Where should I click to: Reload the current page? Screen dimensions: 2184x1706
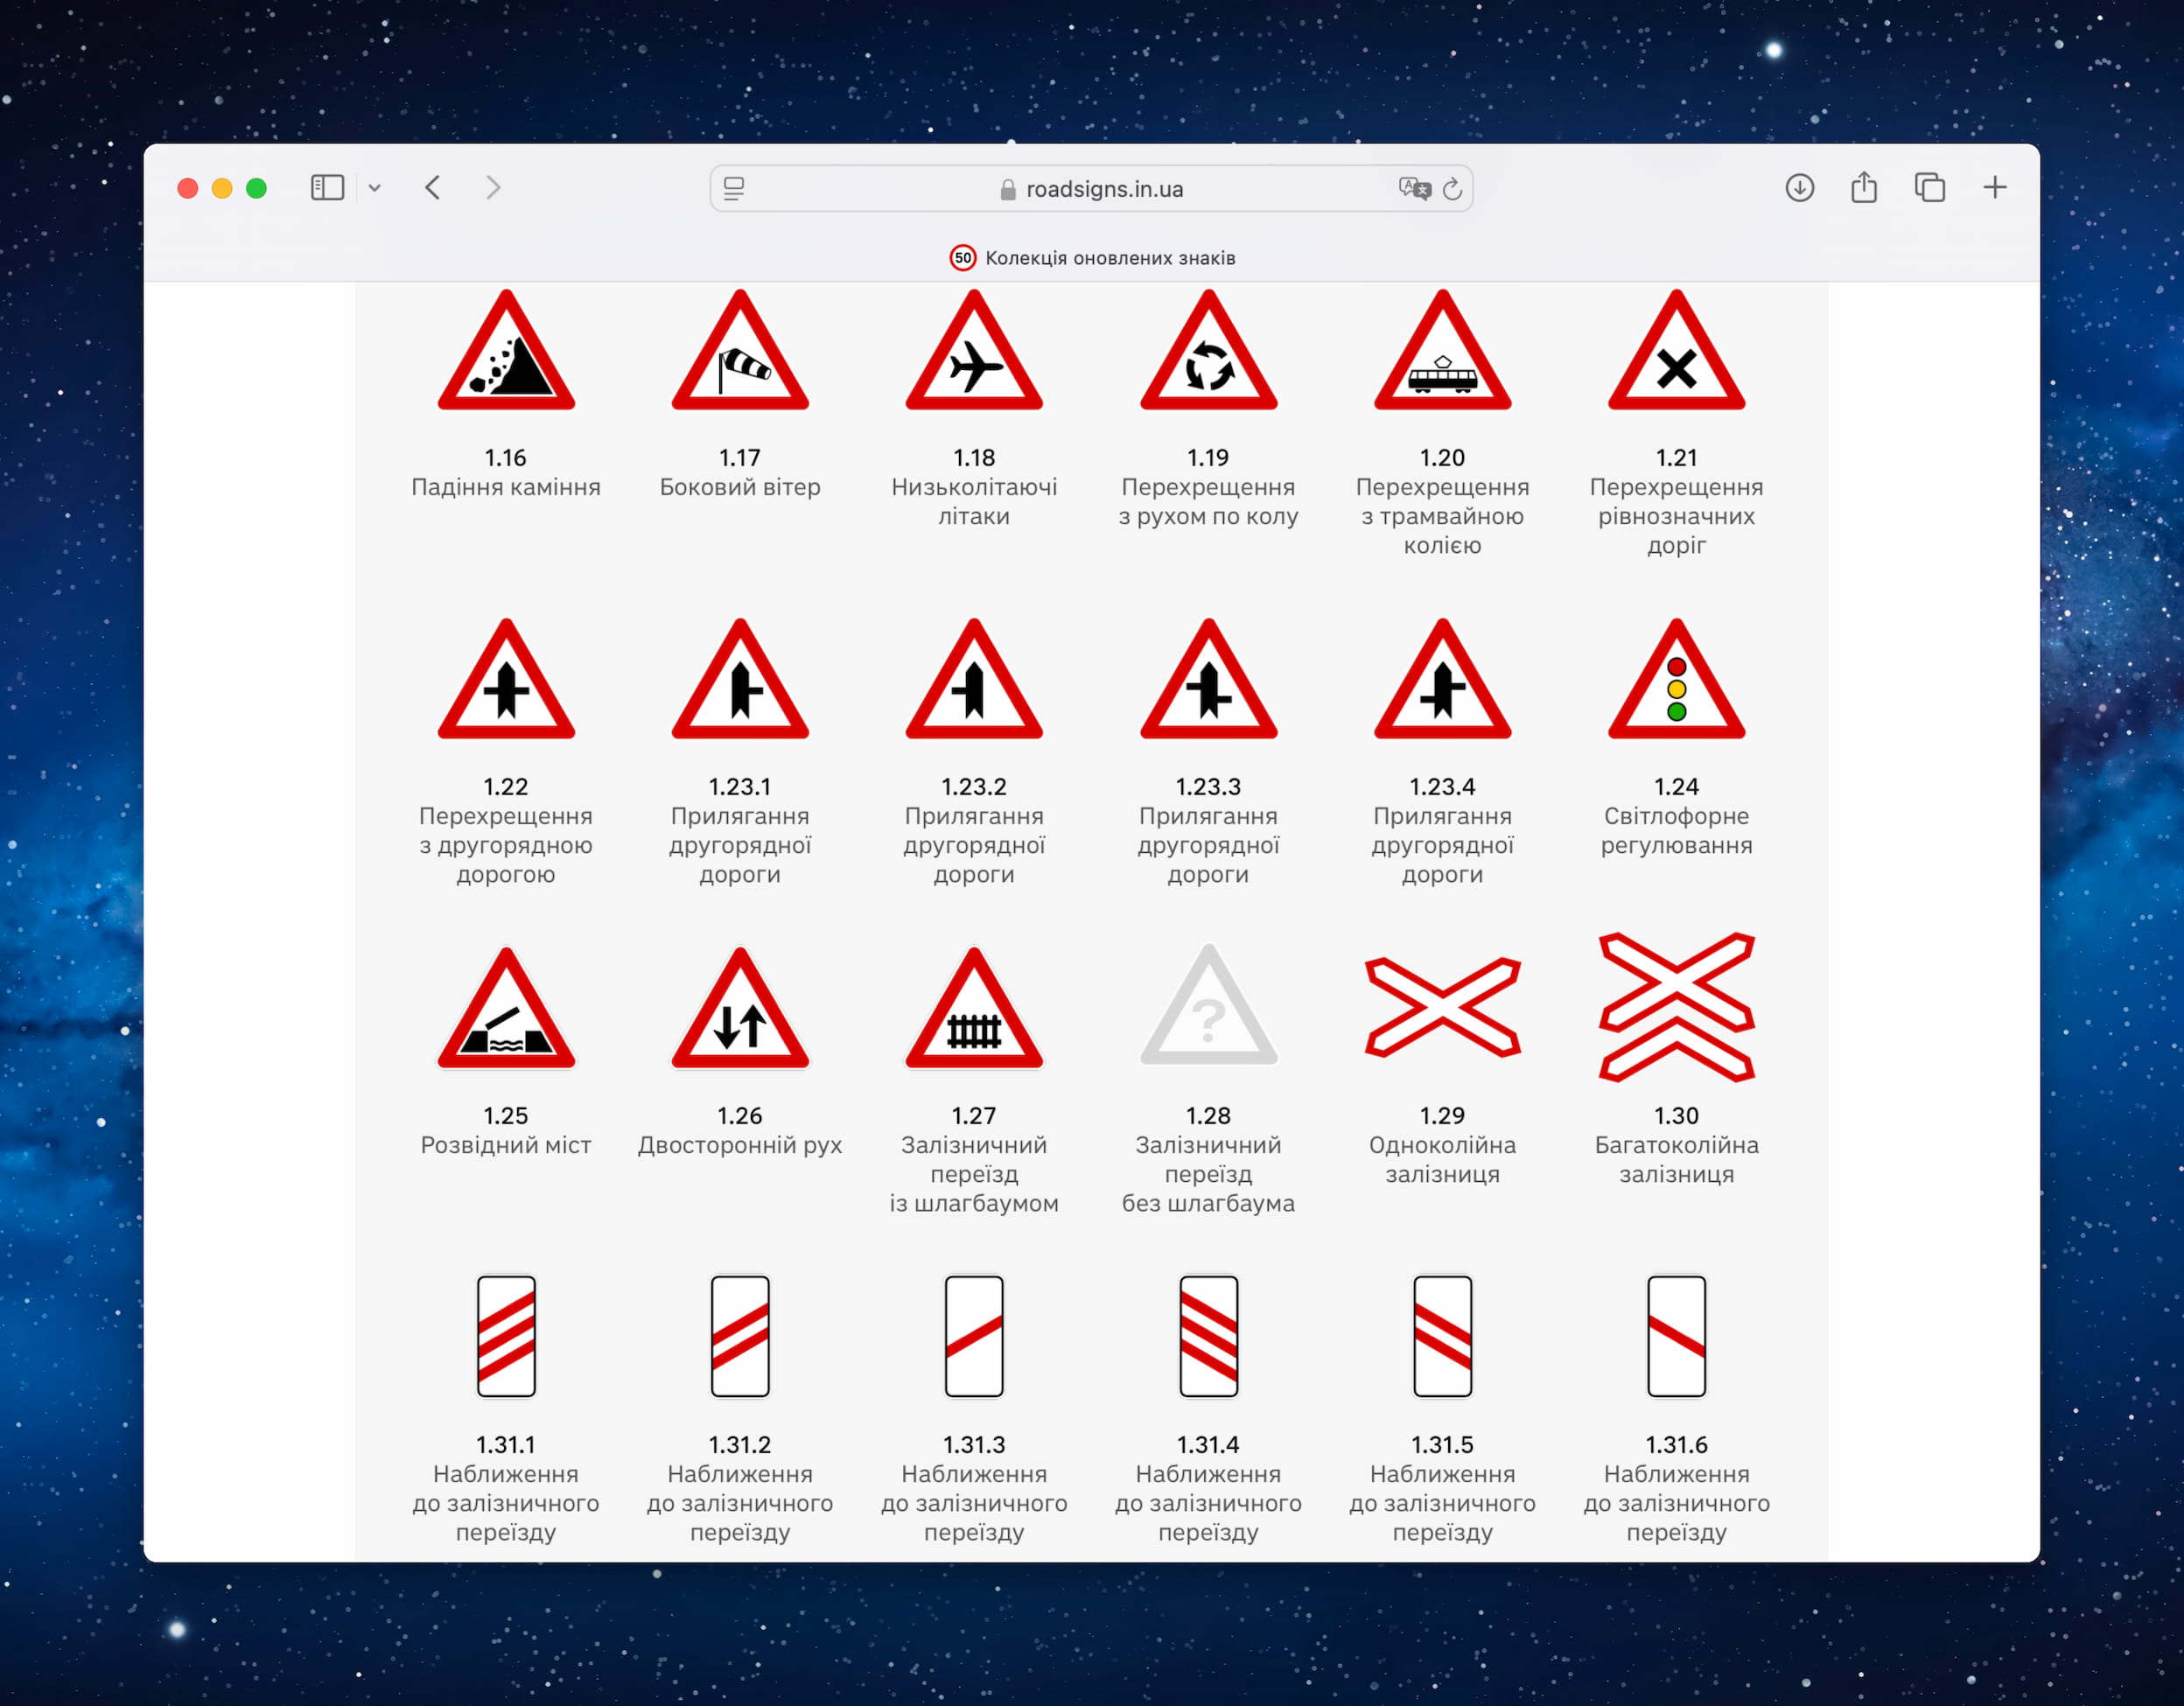pyautogui.click(x=1453, y=188)
